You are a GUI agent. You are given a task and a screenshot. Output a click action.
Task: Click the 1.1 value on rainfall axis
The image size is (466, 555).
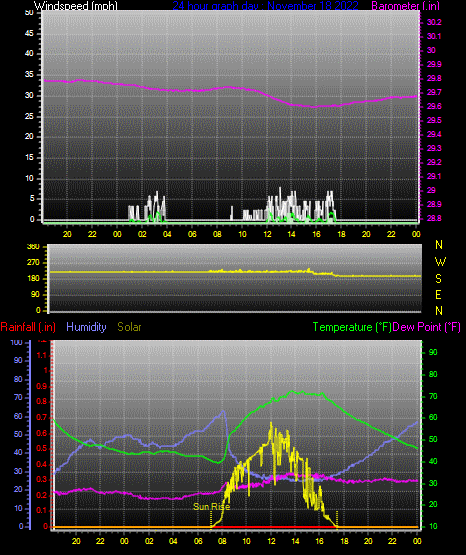coord(41,355)
